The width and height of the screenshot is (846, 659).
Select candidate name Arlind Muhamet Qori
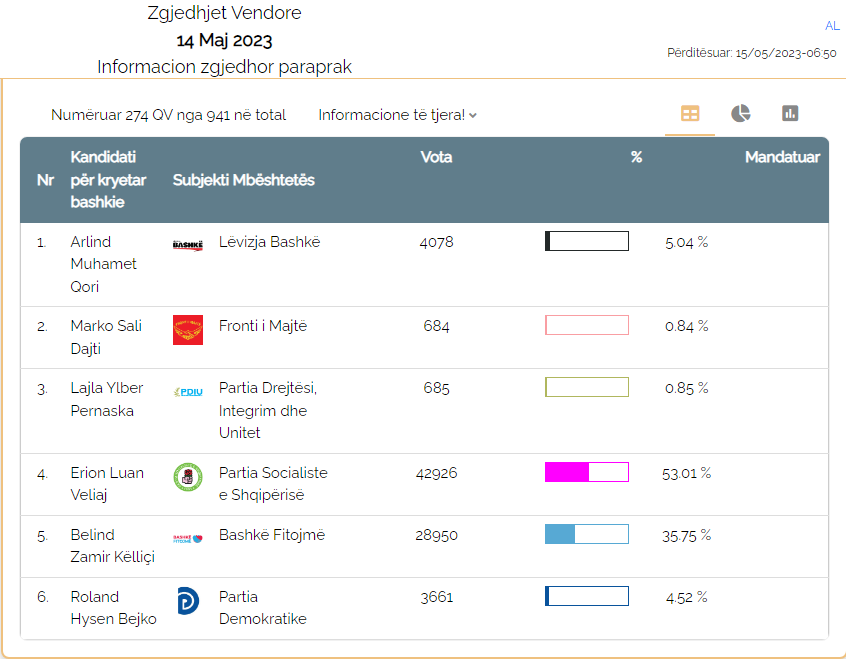point(103,264)
